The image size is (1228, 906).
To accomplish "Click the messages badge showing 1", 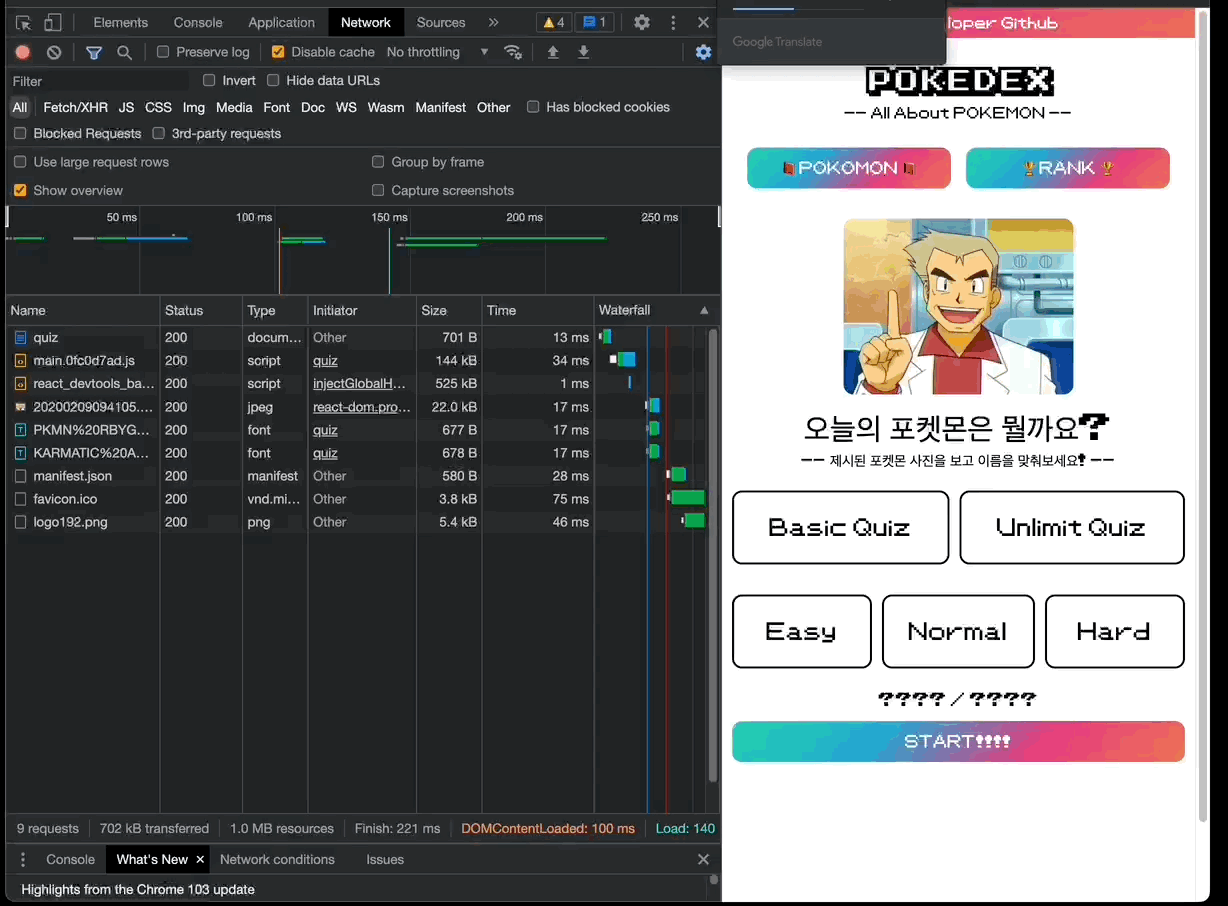I will 595,22.
